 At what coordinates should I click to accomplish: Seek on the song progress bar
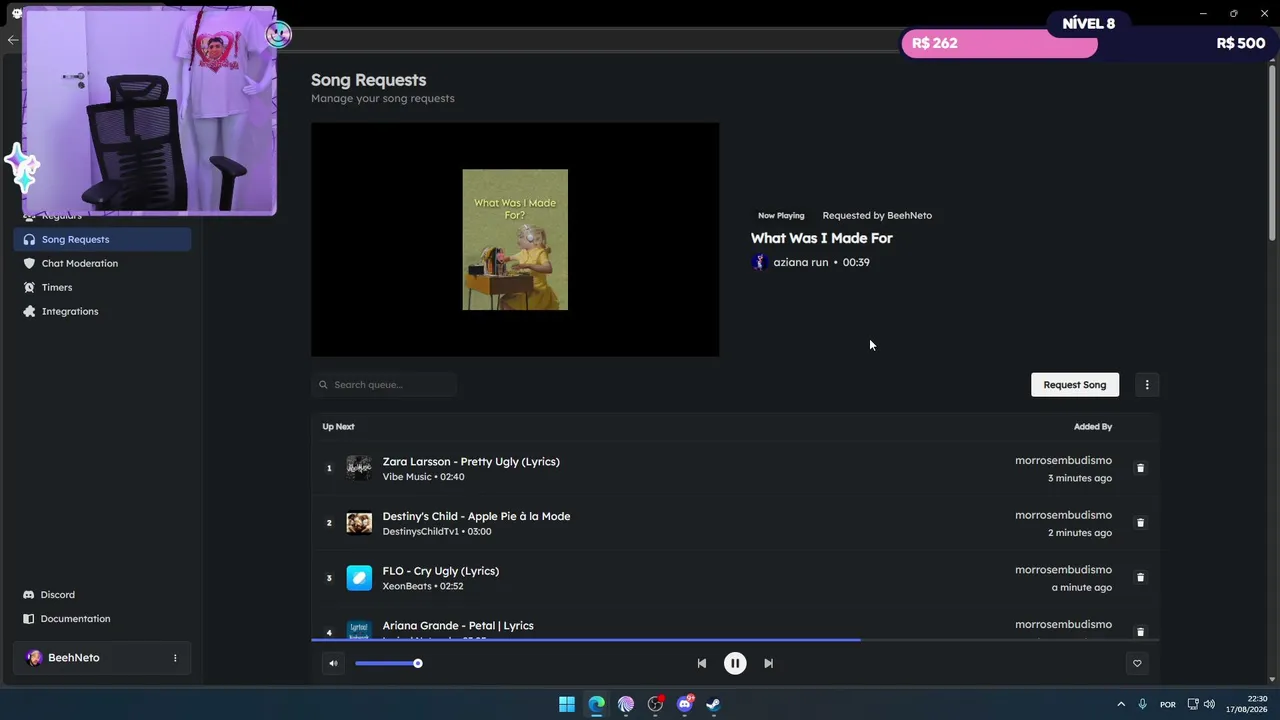(735, 640)
